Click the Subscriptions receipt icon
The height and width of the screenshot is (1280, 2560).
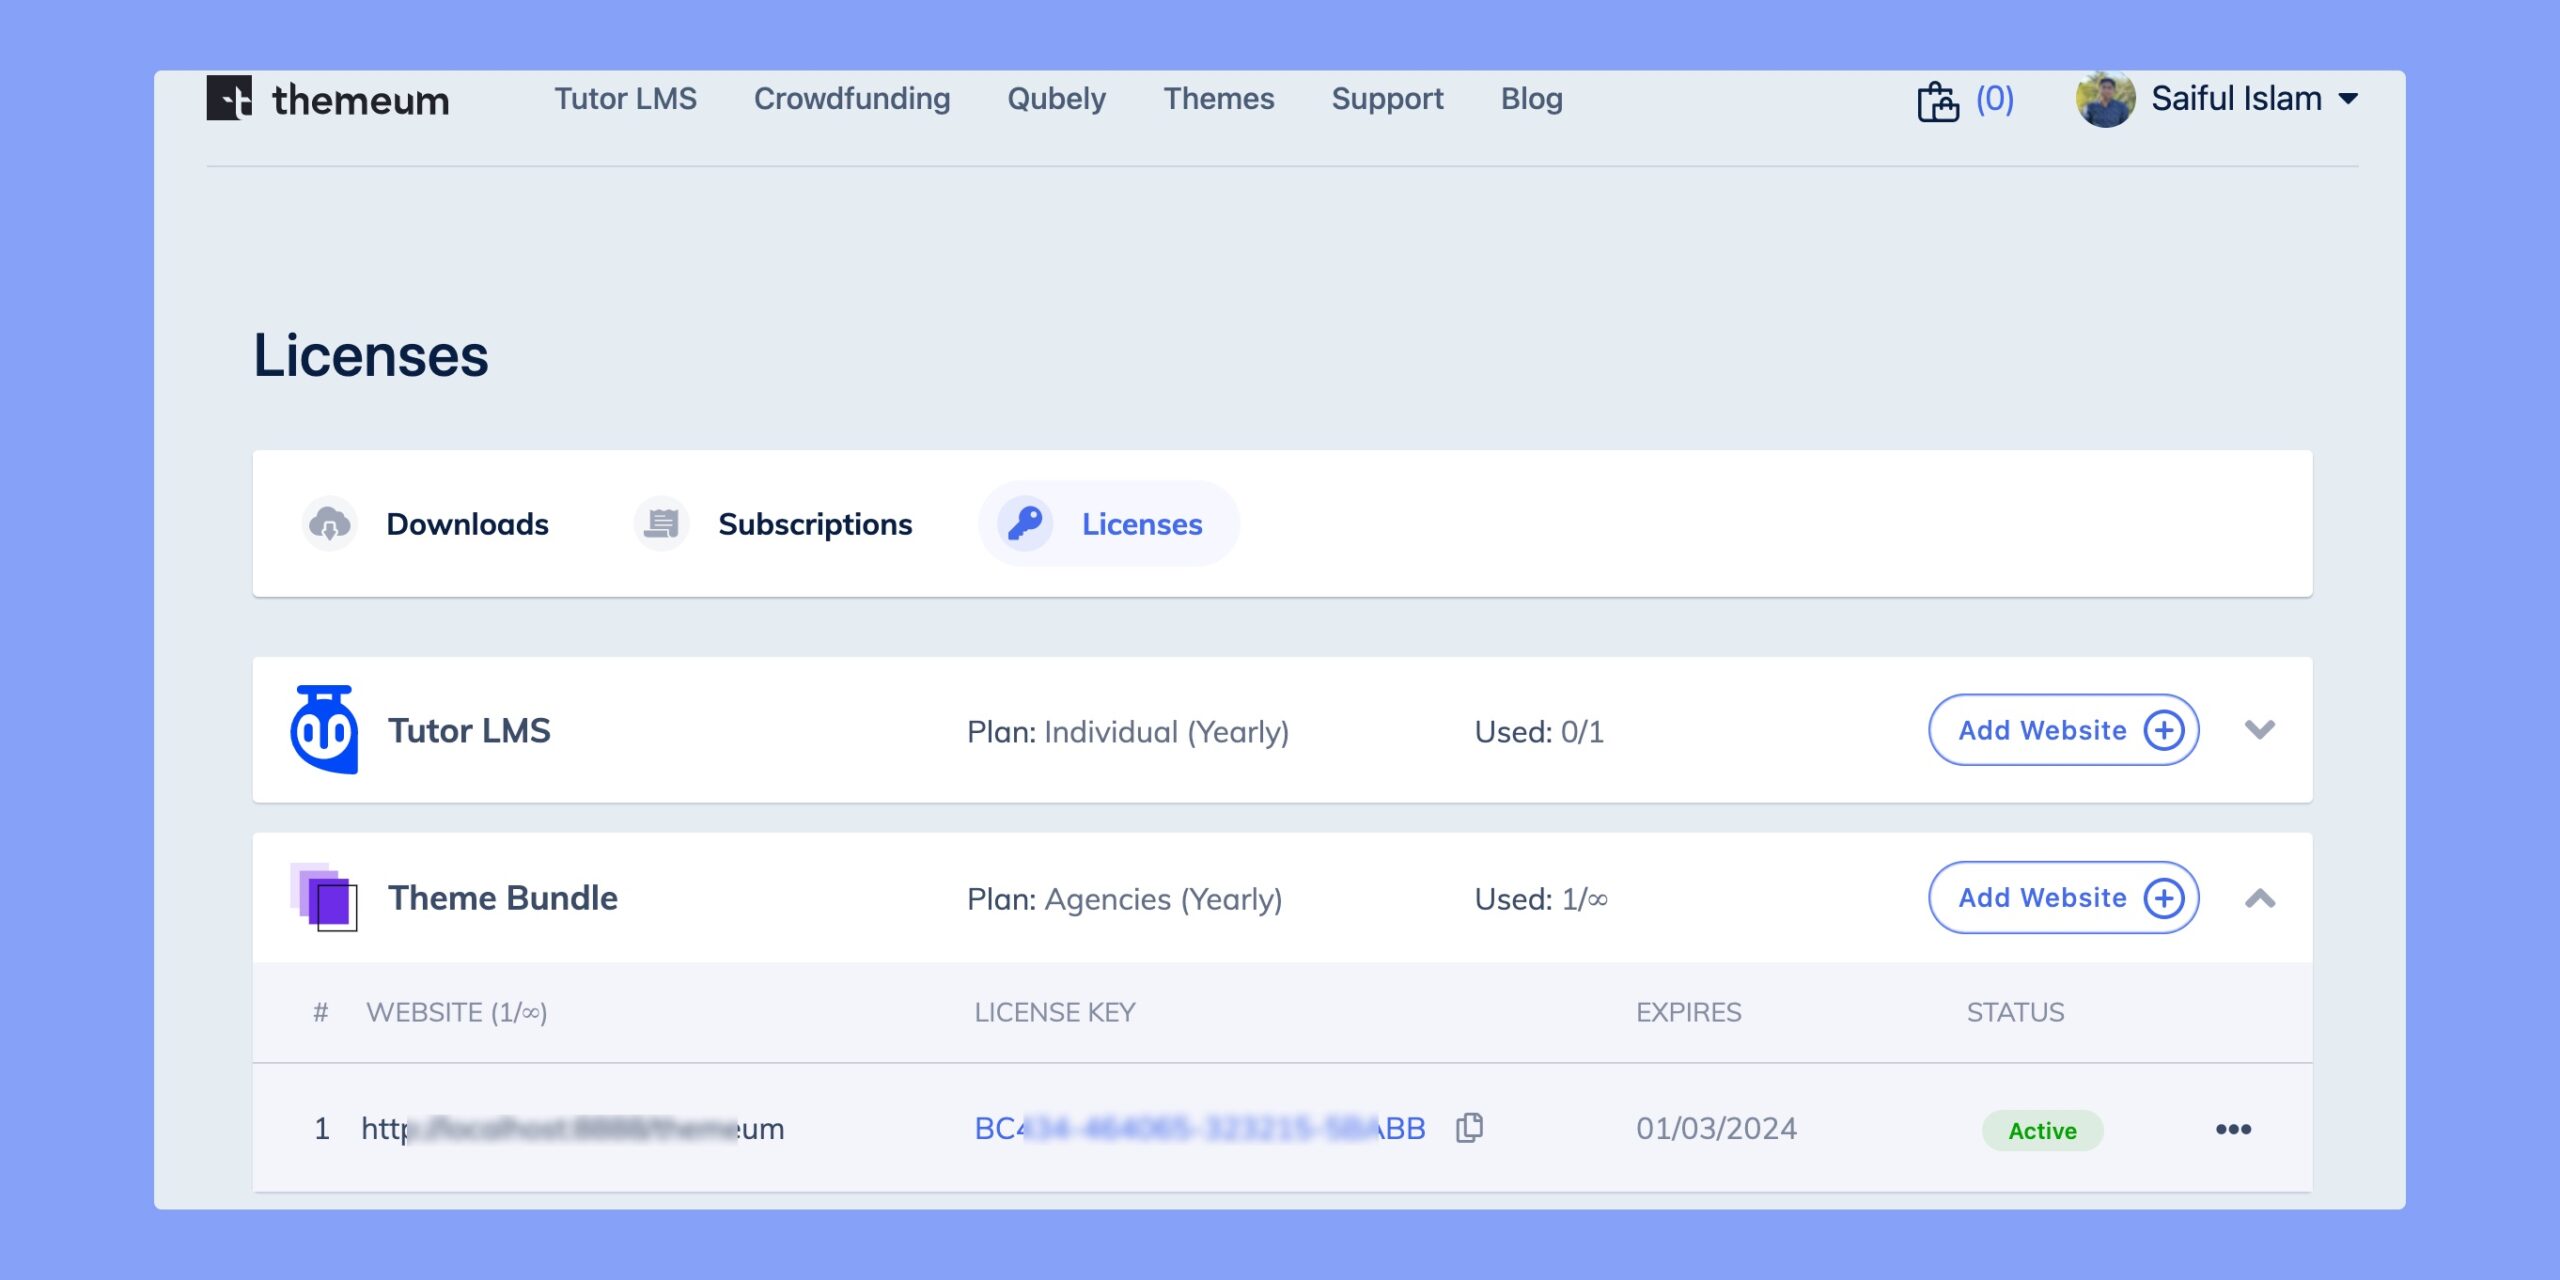(661, 523)
